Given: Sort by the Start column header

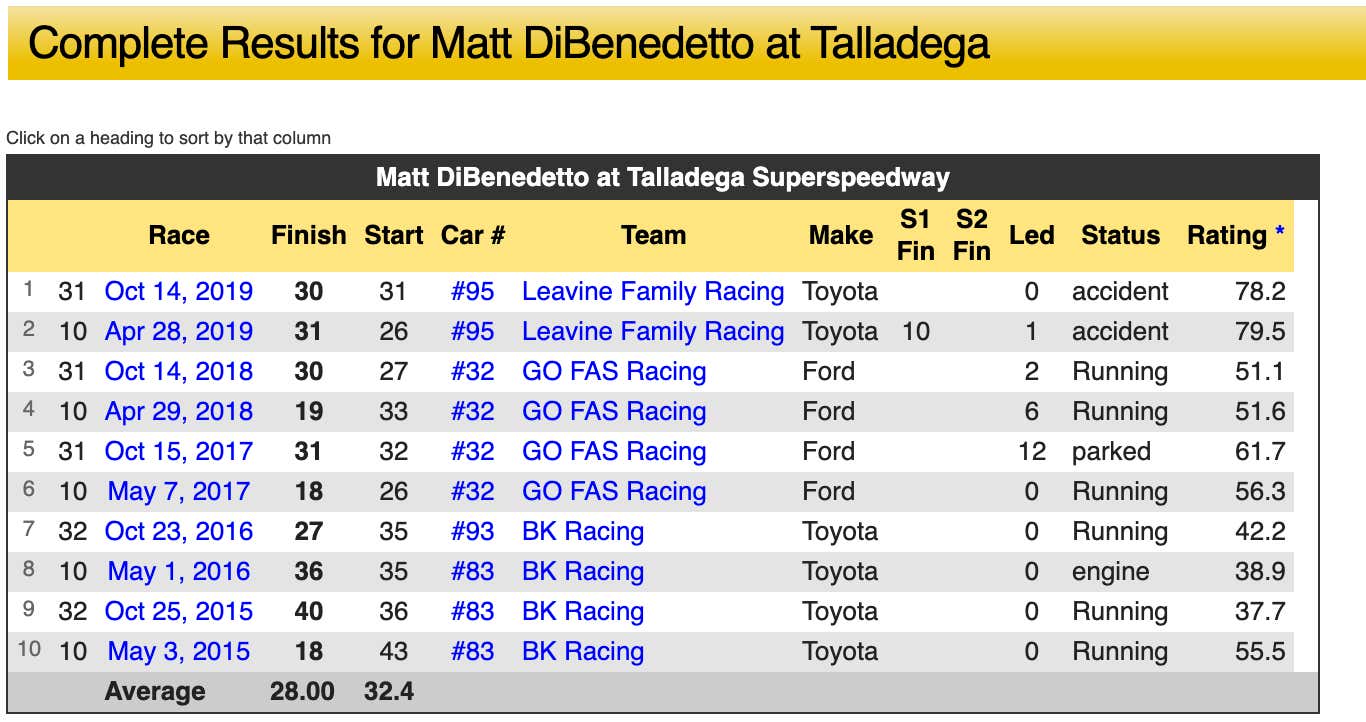Looking at the screenshot, I should (x=393, y=235).
